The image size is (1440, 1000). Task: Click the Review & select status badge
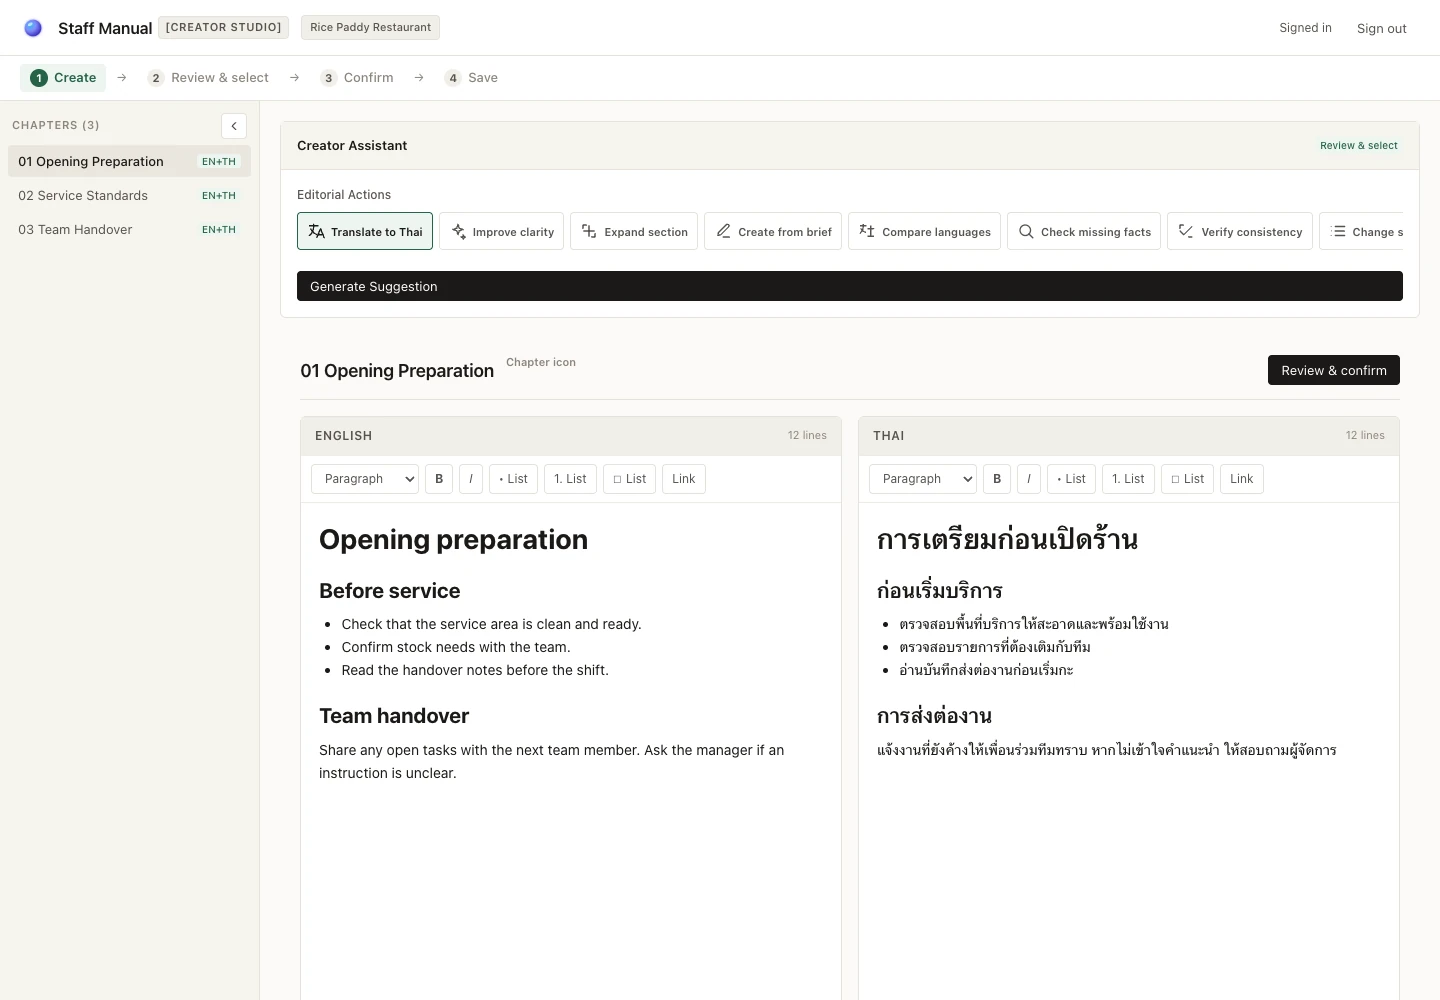tap(1359, 145)
